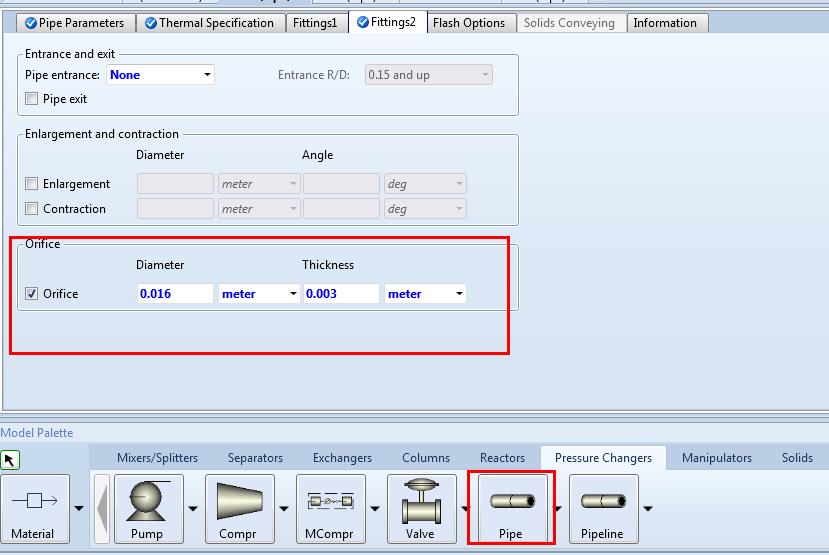
Task: Switch to the Thermal Specification tab
Action: (209, 23)
